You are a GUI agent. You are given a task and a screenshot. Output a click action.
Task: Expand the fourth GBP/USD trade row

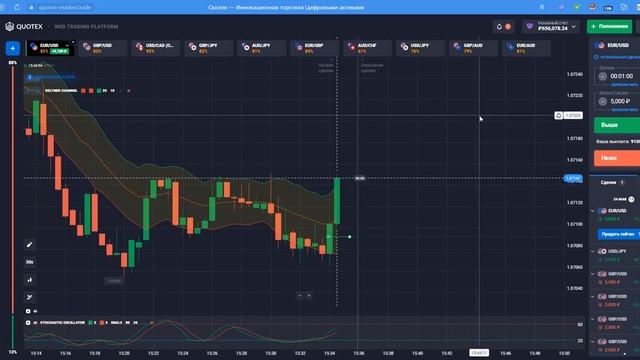pyautogui.click(x=593, y=342)
